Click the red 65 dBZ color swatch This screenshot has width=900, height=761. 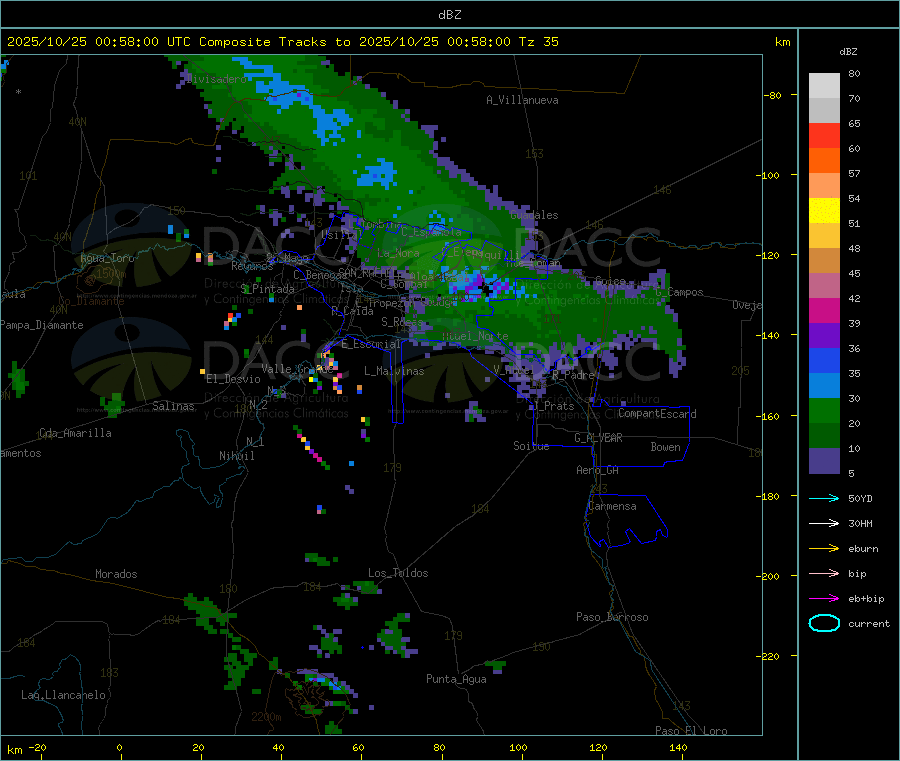point(824,135)
